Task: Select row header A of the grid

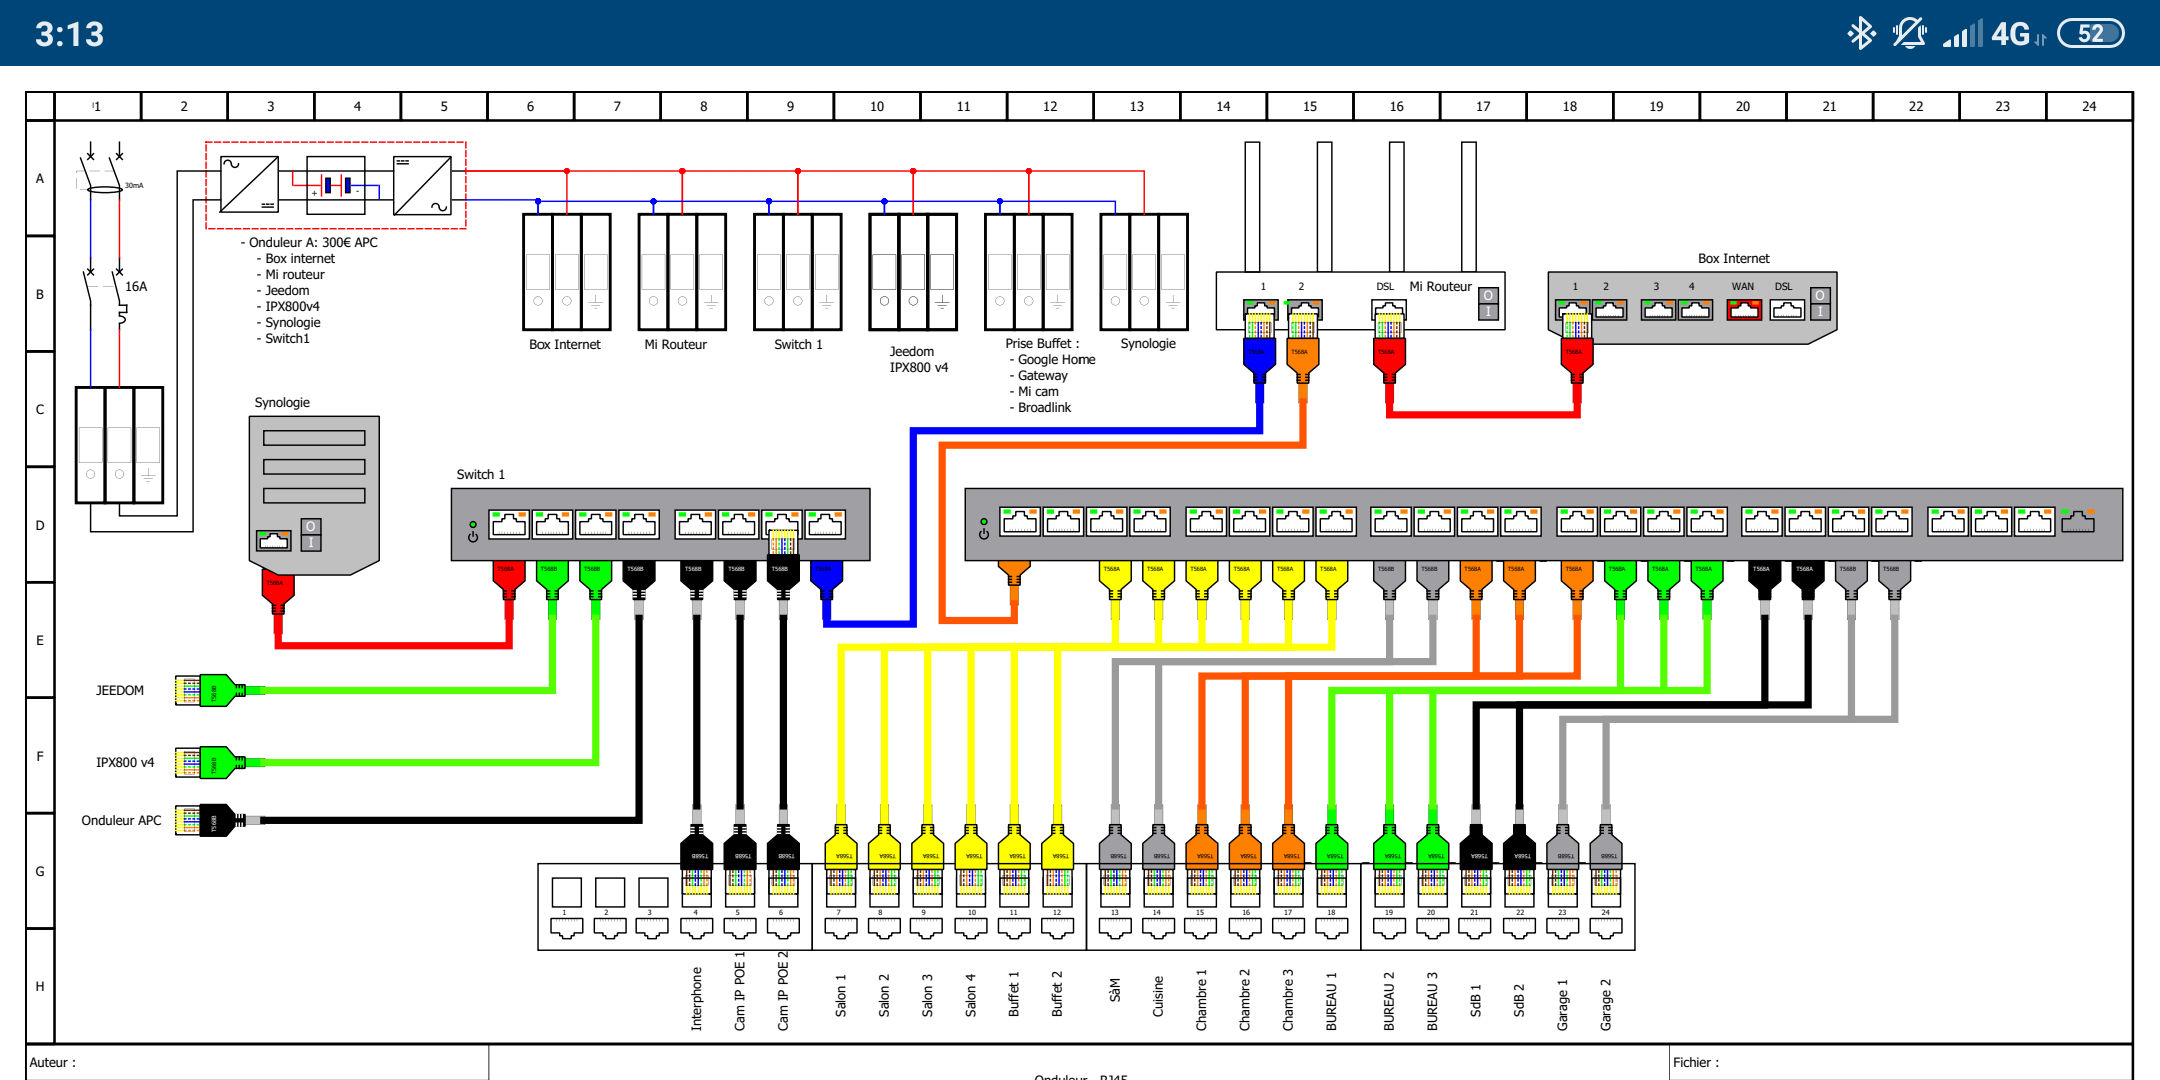Action: [40, 178]
